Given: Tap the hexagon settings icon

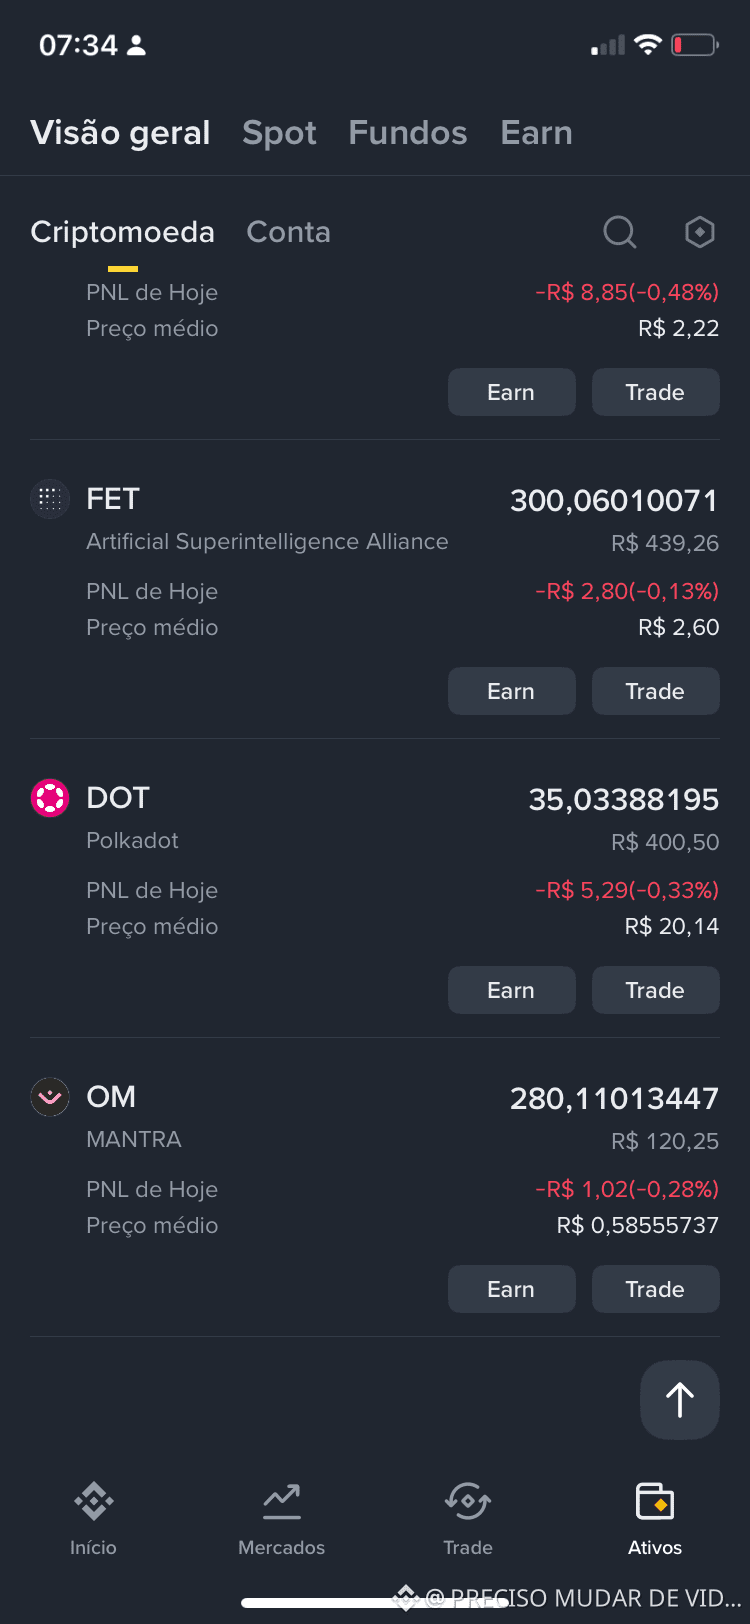Looking at the screenshot, I should pos(700,232).
